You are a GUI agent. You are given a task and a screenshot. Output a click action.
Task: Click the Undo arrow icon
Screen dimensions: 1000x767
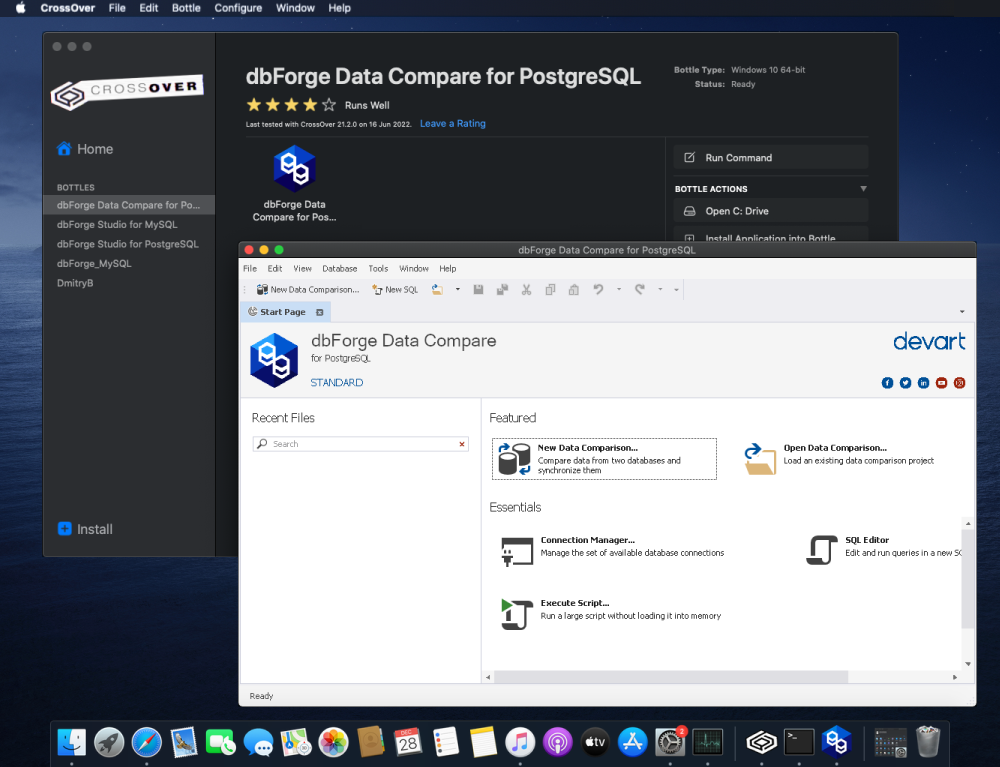598,289
